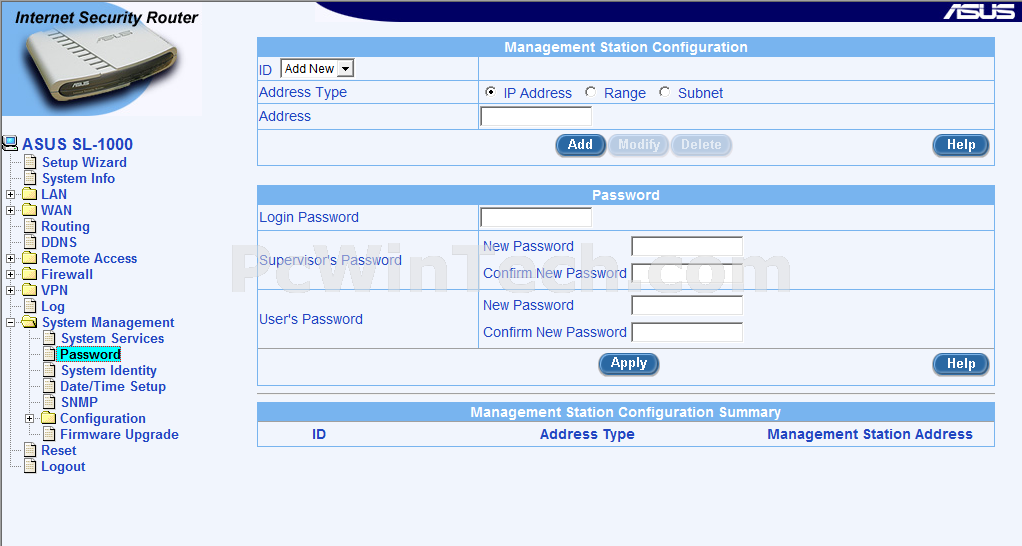Click the ASUS SL-1000 computer icon

click(10, 143)
